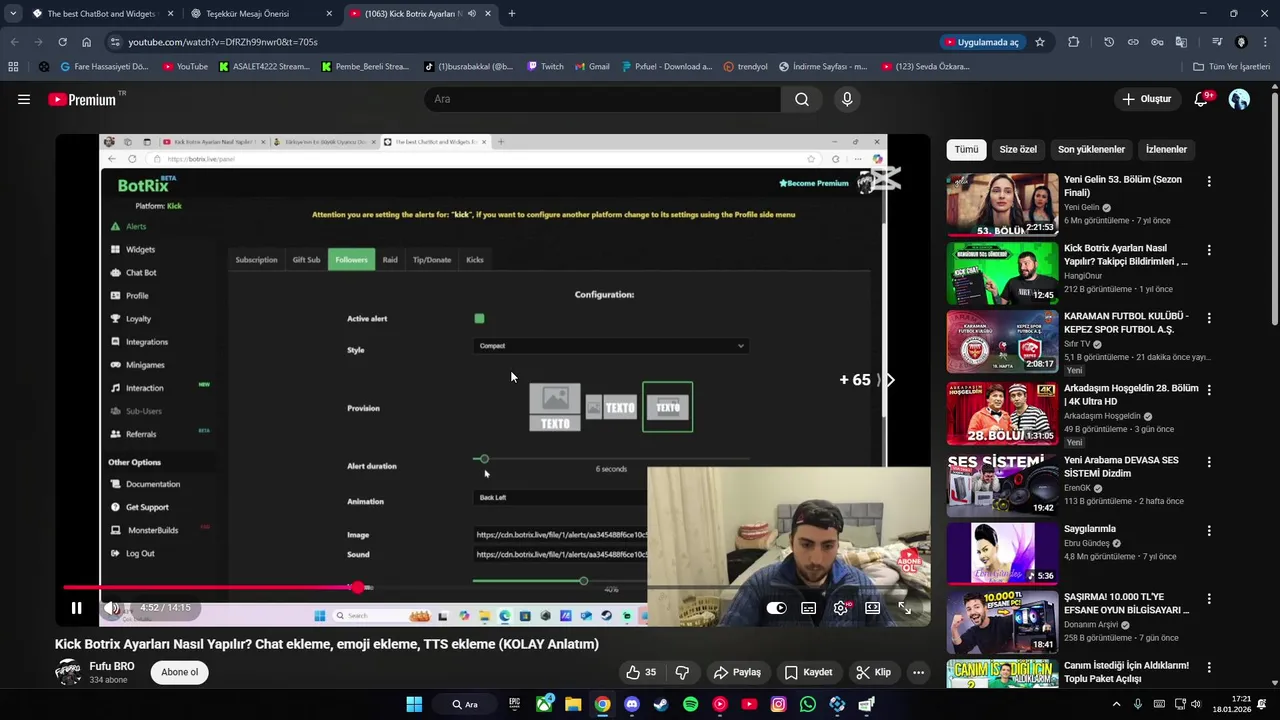Open the Chrome media control icon
Screen dimensions: 1280x720
pyautogui.click(x=1217, y=42)
